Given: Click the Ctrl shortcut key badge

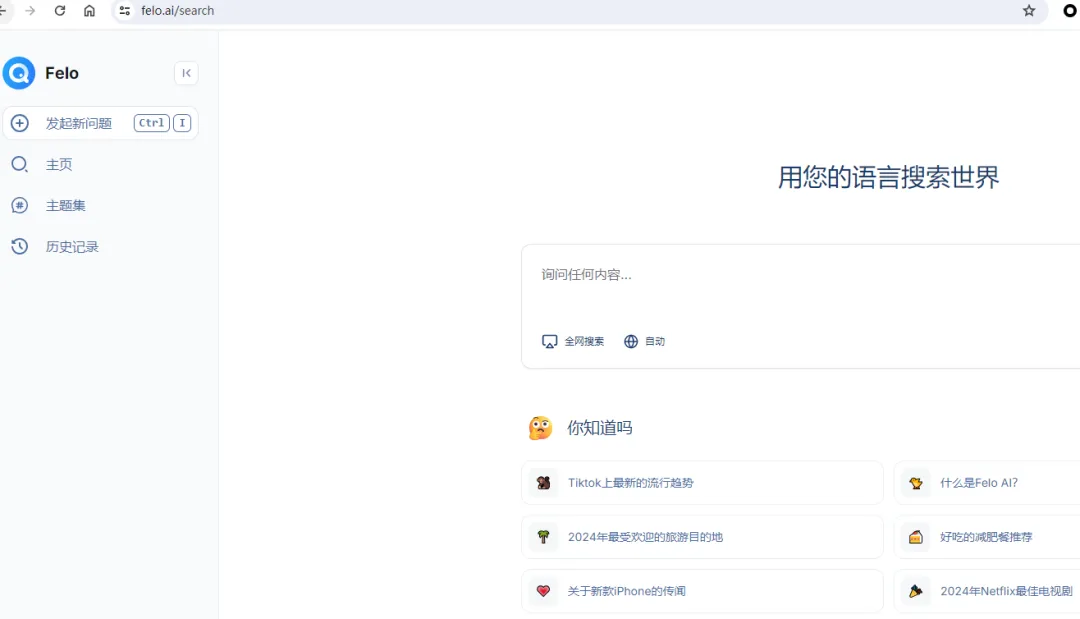Looking at the screenshot, I should click(152, 123).
